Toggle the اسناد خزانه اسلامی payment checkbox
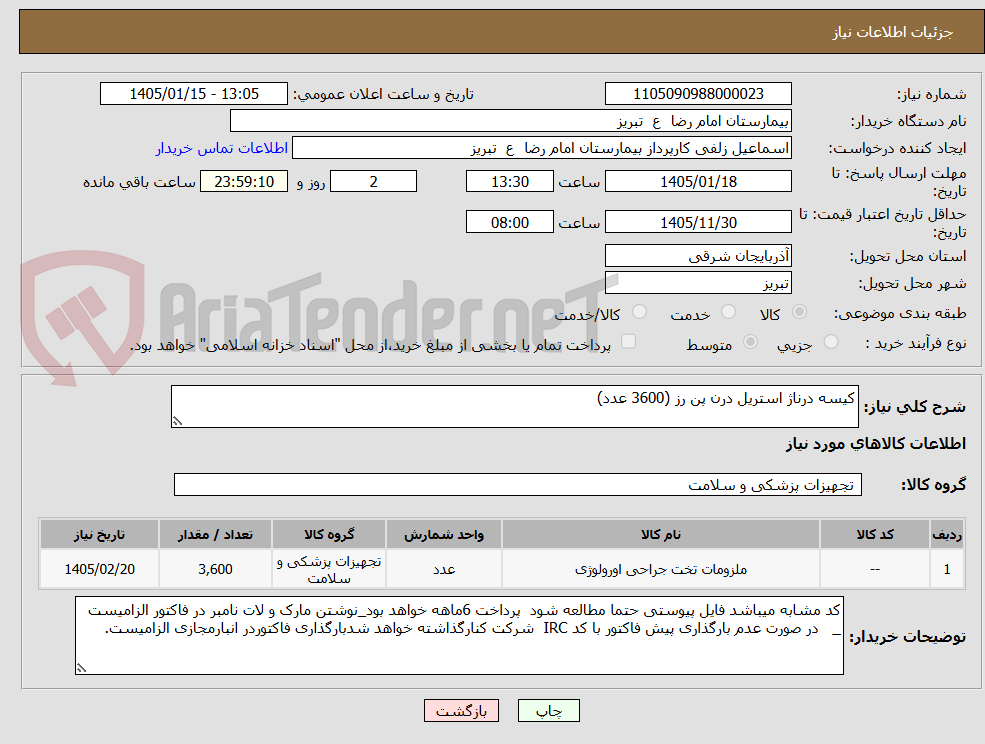The width and height of the screenshot is (985, 744). [x=628, y=342]
